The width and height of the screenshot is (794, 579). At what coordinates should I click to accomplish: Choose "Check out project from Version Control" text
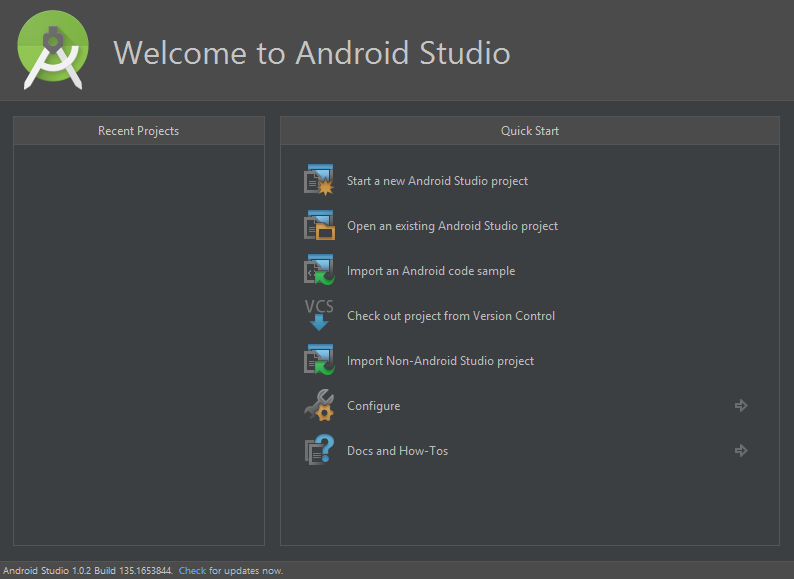(x=451, y=316)
